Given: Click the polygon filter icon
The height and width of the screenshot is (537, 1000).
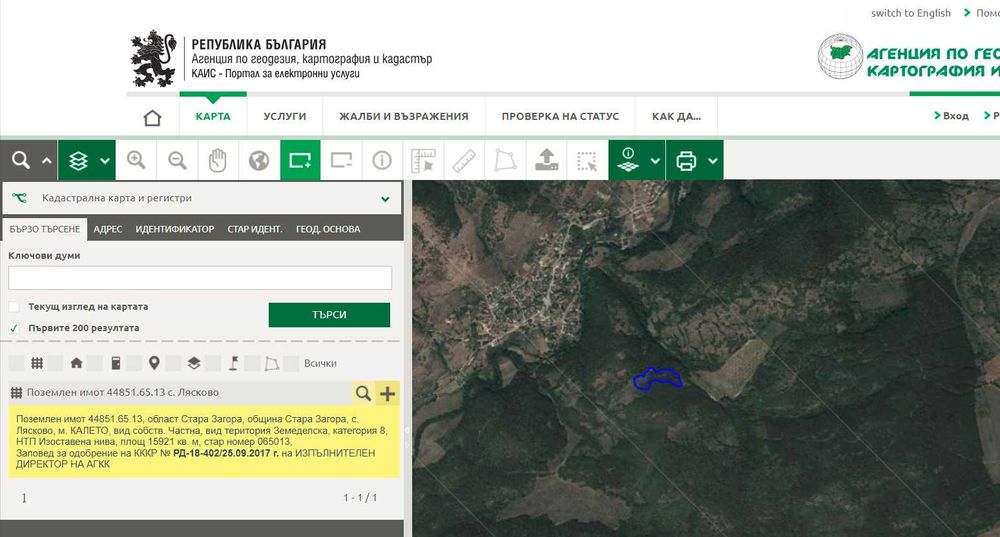Looking at the screenshot, I should click(272, 364).
